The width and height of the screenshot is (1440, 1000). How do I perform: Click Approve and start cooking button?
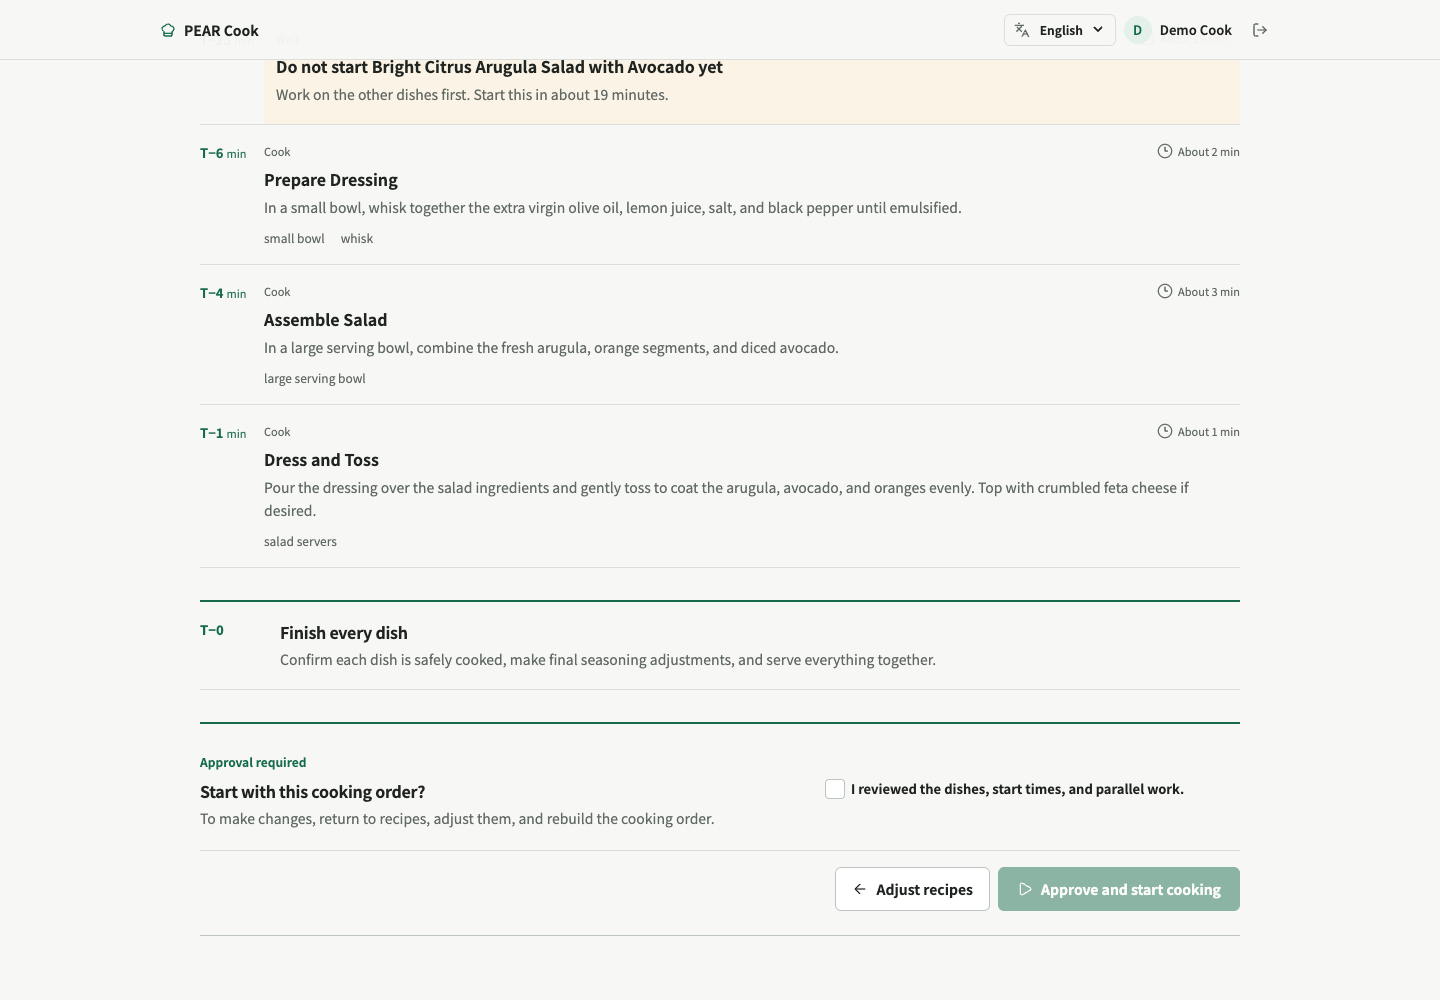(1119, 889)
